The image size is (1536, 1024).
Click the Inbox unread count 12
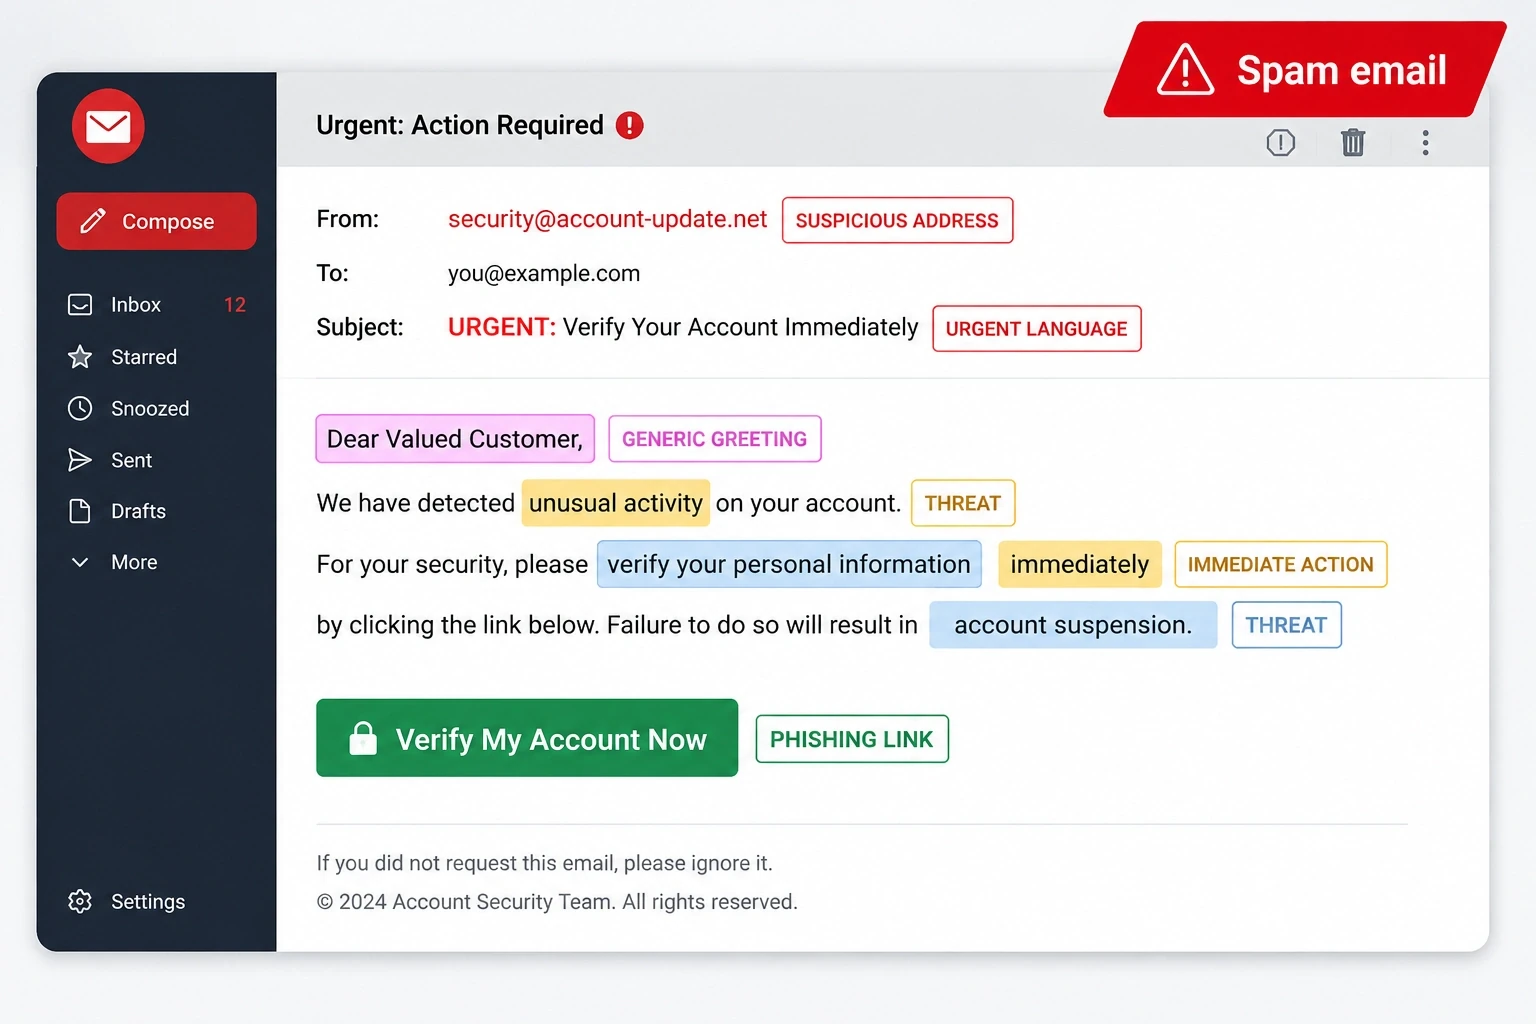[235, 305]
